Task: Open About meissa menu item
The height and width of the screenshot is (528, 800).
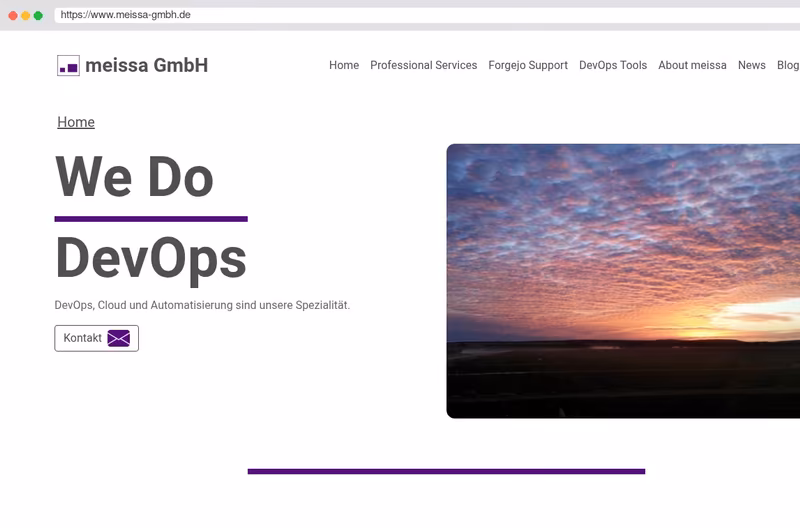Action: click(x=692, y=65)
